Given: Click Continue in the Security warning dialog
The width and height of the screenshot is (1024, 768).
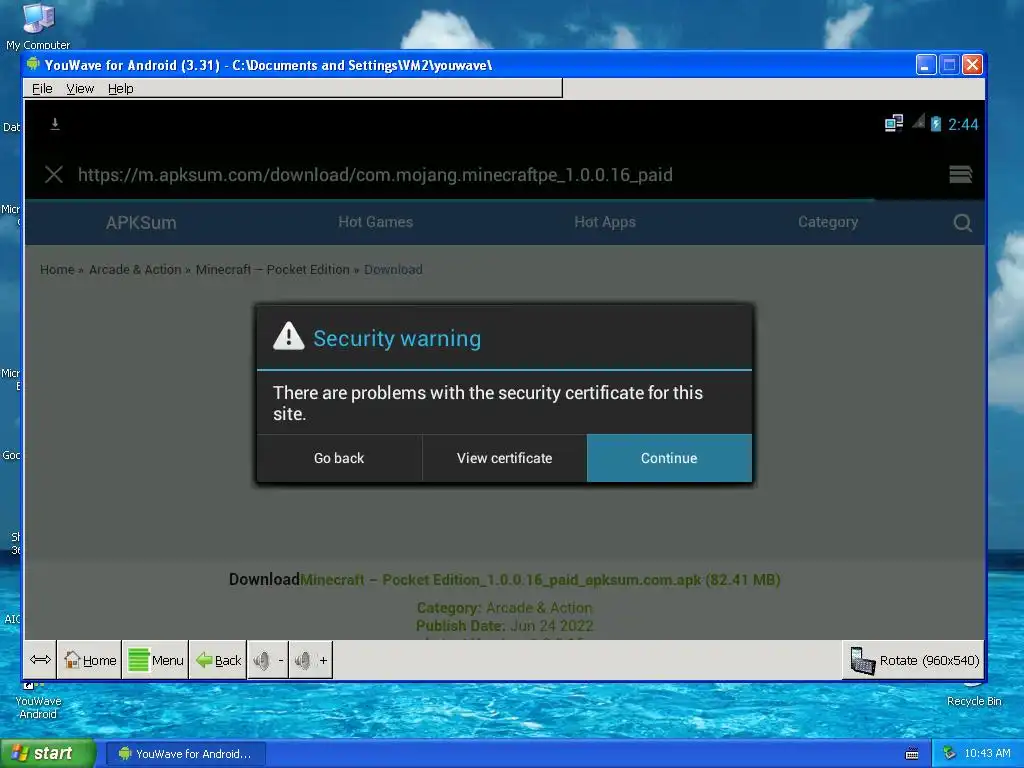Looking at the screenshot, I should tap(669, 458).
